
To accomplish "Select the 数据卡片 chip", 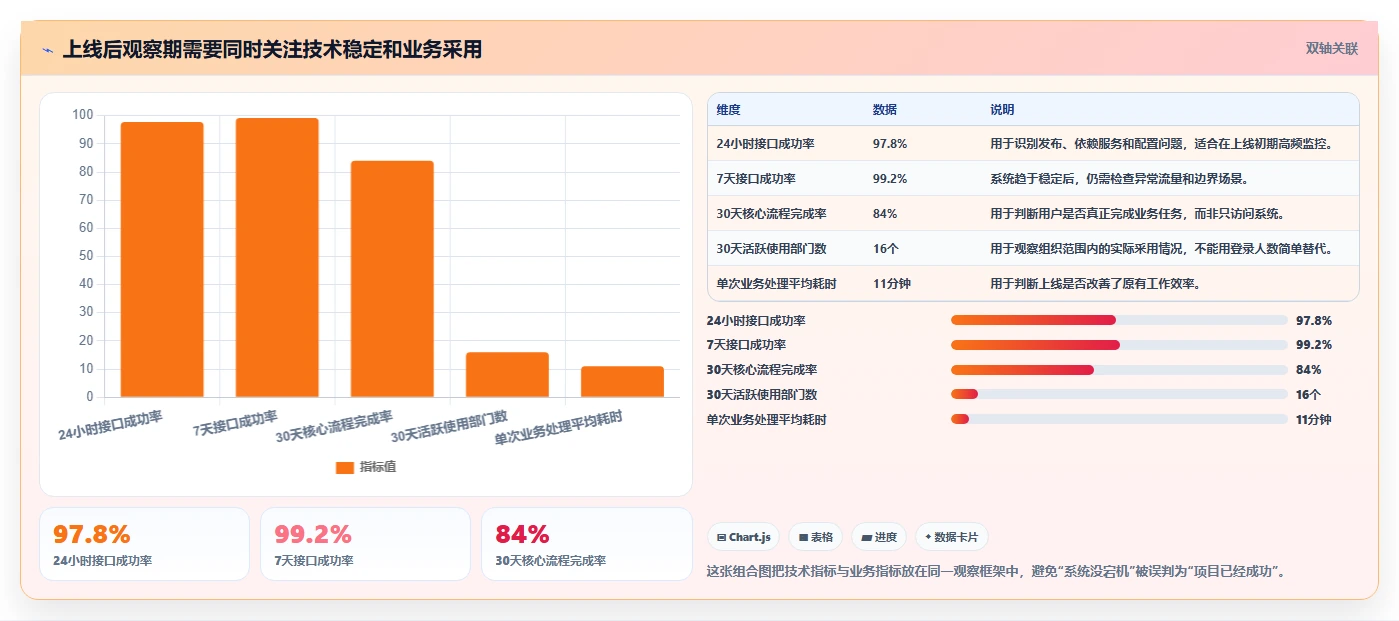I will tap(952, 537).
